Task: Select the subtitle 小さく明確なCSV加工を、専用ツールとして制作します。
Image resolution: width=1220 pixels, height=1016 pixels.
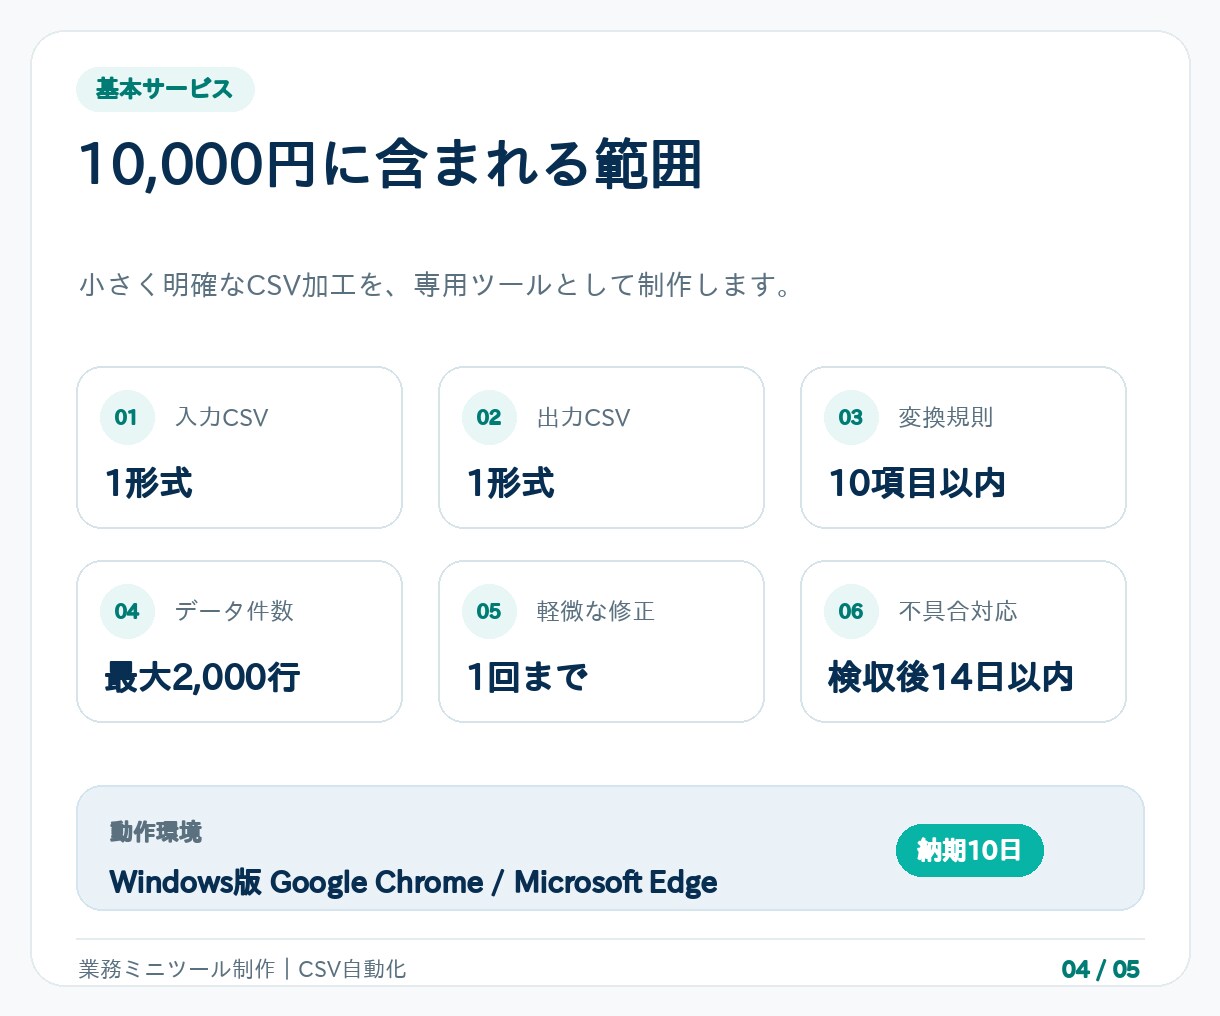Action: tap(436, 285)
